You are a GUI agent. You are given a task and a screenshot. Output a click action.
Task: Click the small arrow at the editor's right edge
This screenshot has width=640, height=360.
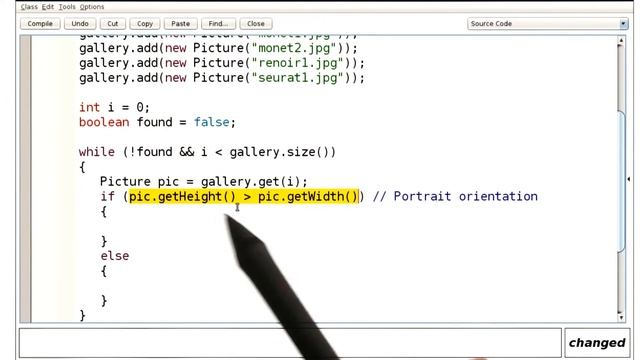(x=629, y=179)
